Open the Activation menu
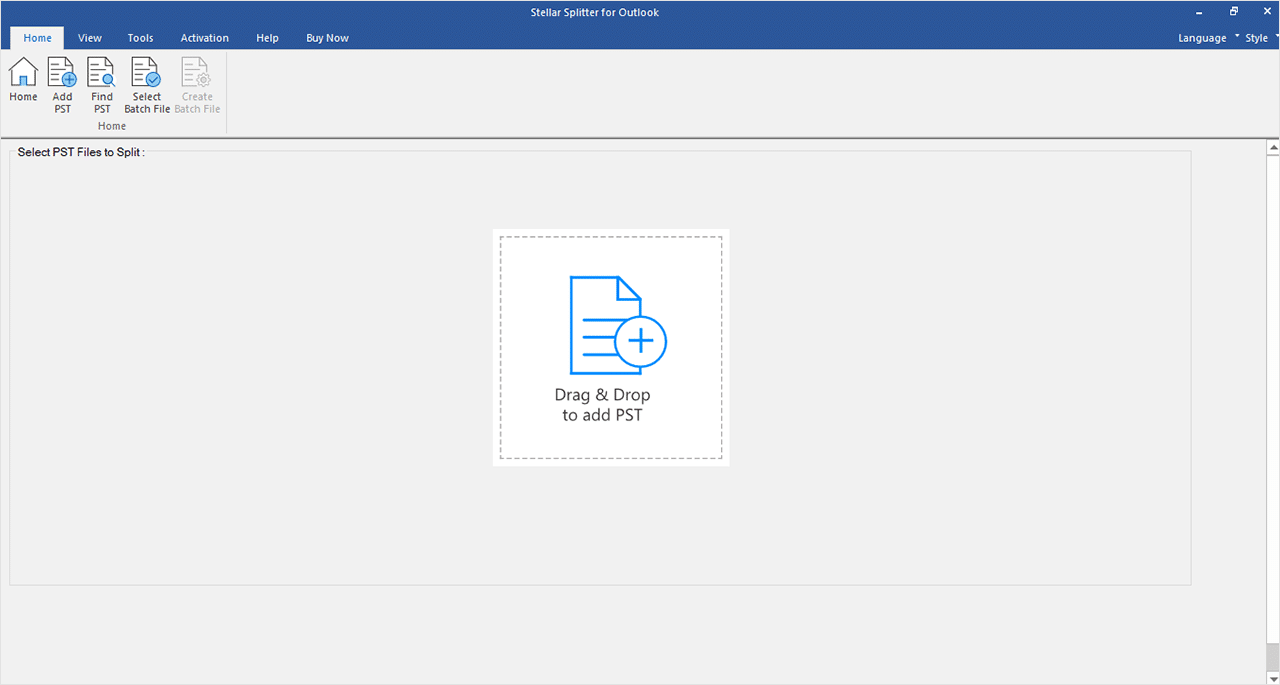 (204, 37)
